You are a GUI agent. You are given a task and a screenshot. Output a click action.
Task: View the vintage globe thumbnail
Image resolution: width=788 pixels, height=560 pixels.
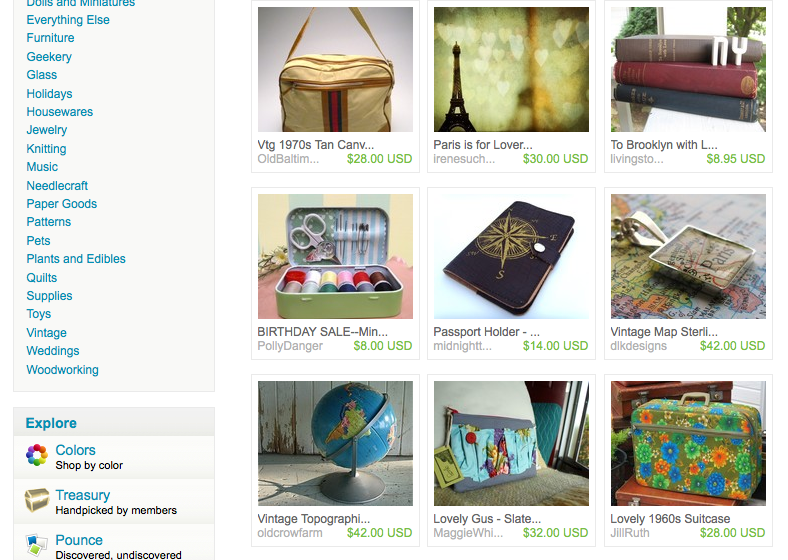pos(335,443)
